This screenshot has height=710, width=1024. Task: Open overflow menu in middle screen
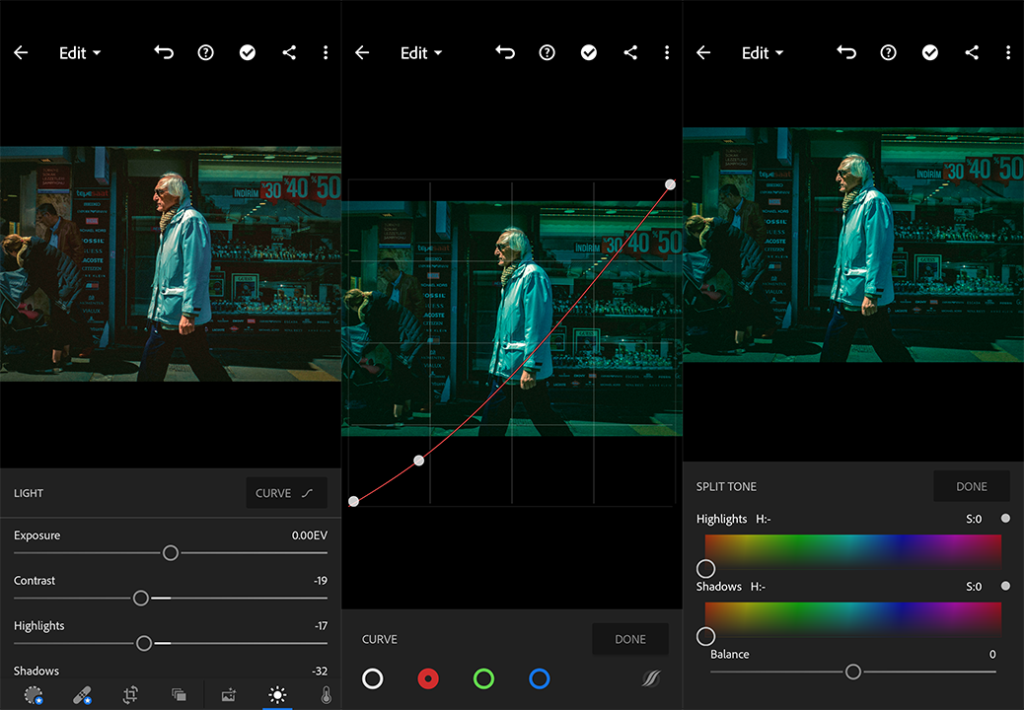click(x=667, y=53)
